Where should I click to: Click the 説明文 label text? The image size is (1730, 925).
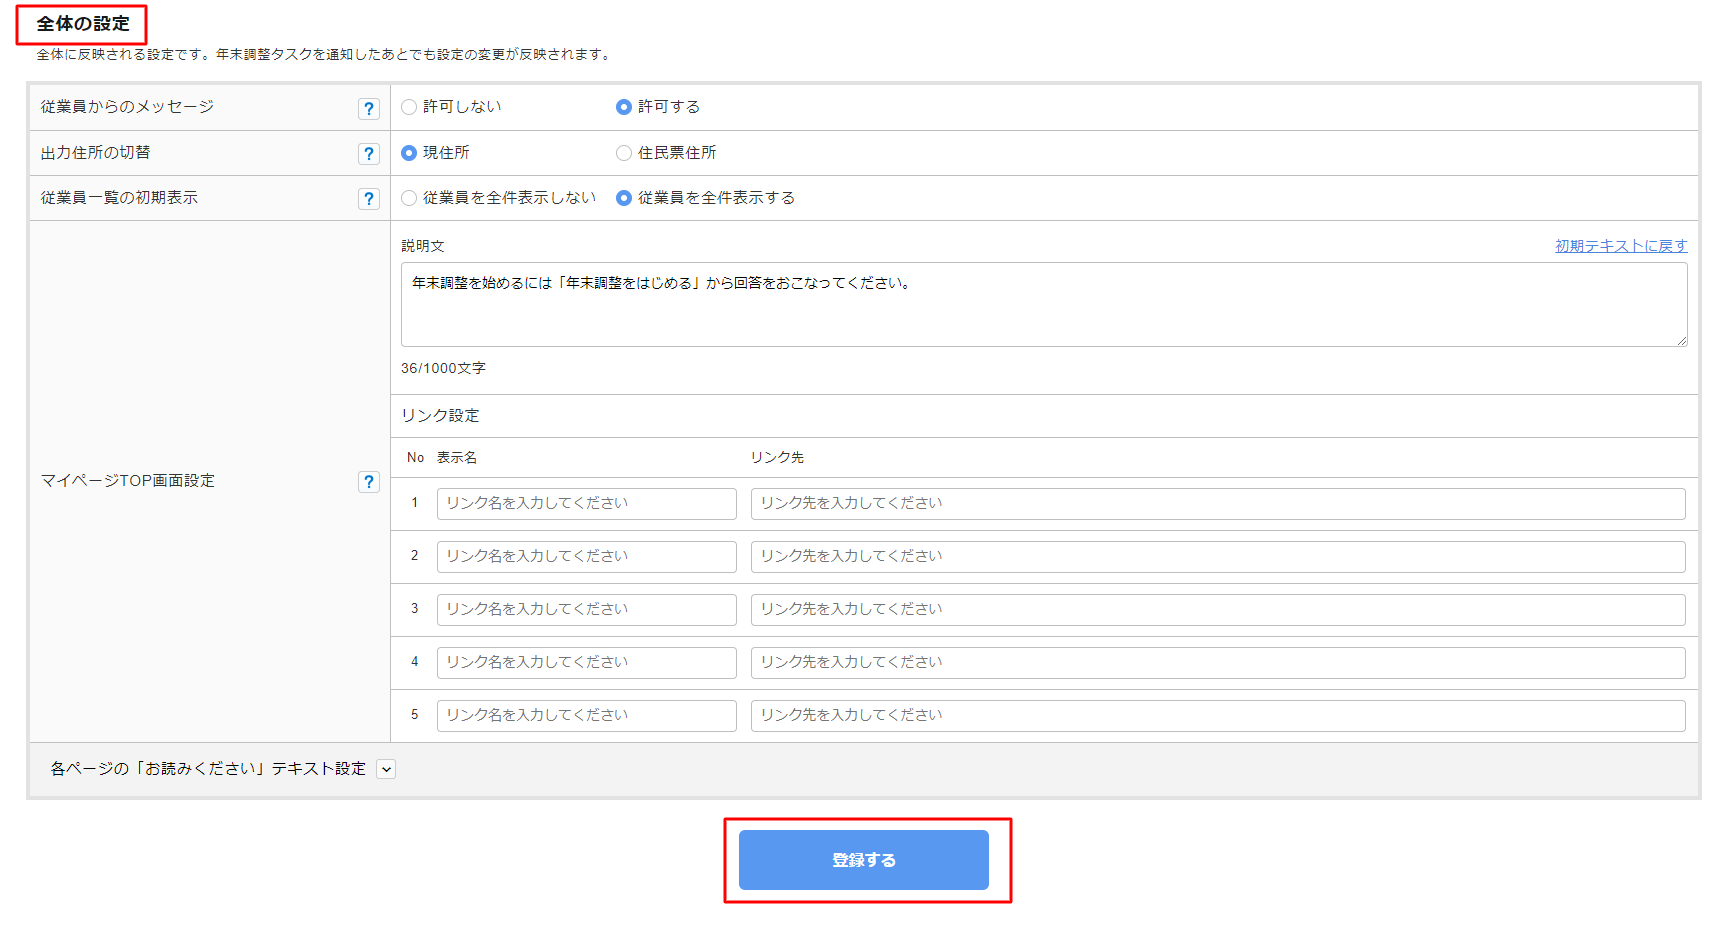pos(423,246)
